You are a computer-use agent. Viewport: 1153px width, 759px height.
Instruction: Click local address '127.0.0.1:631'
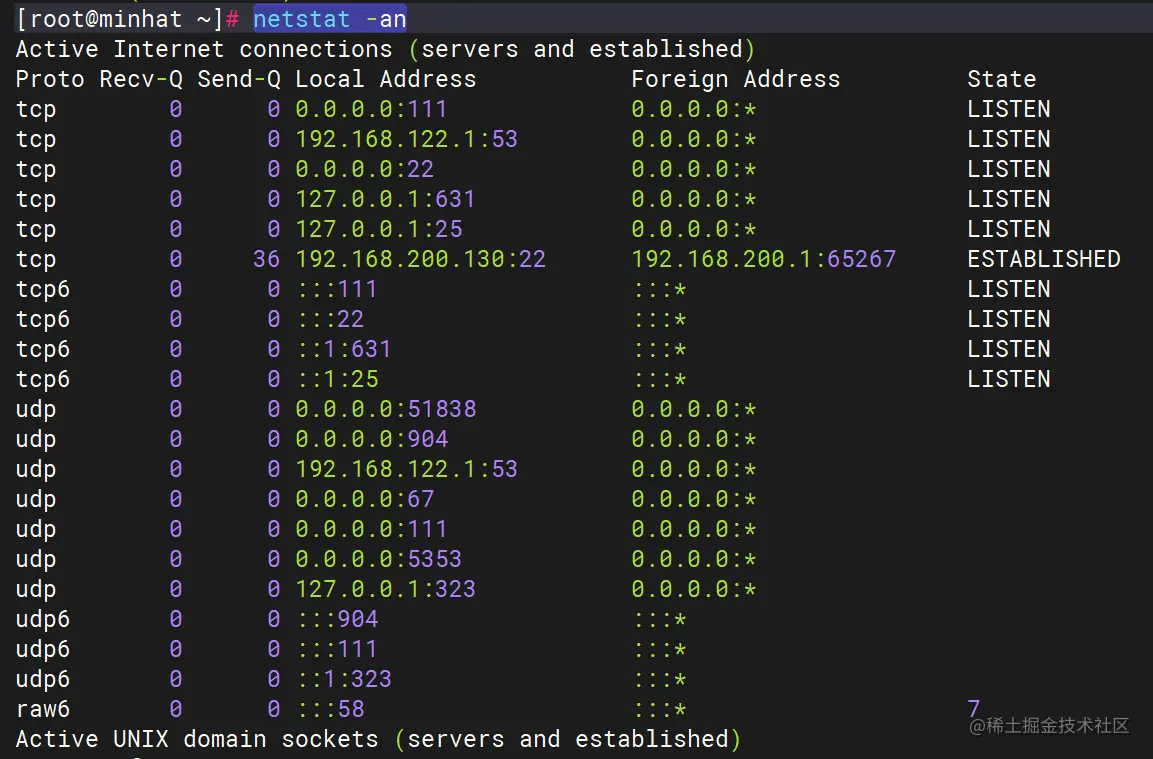pyautogui.click(x=385, y=199)
